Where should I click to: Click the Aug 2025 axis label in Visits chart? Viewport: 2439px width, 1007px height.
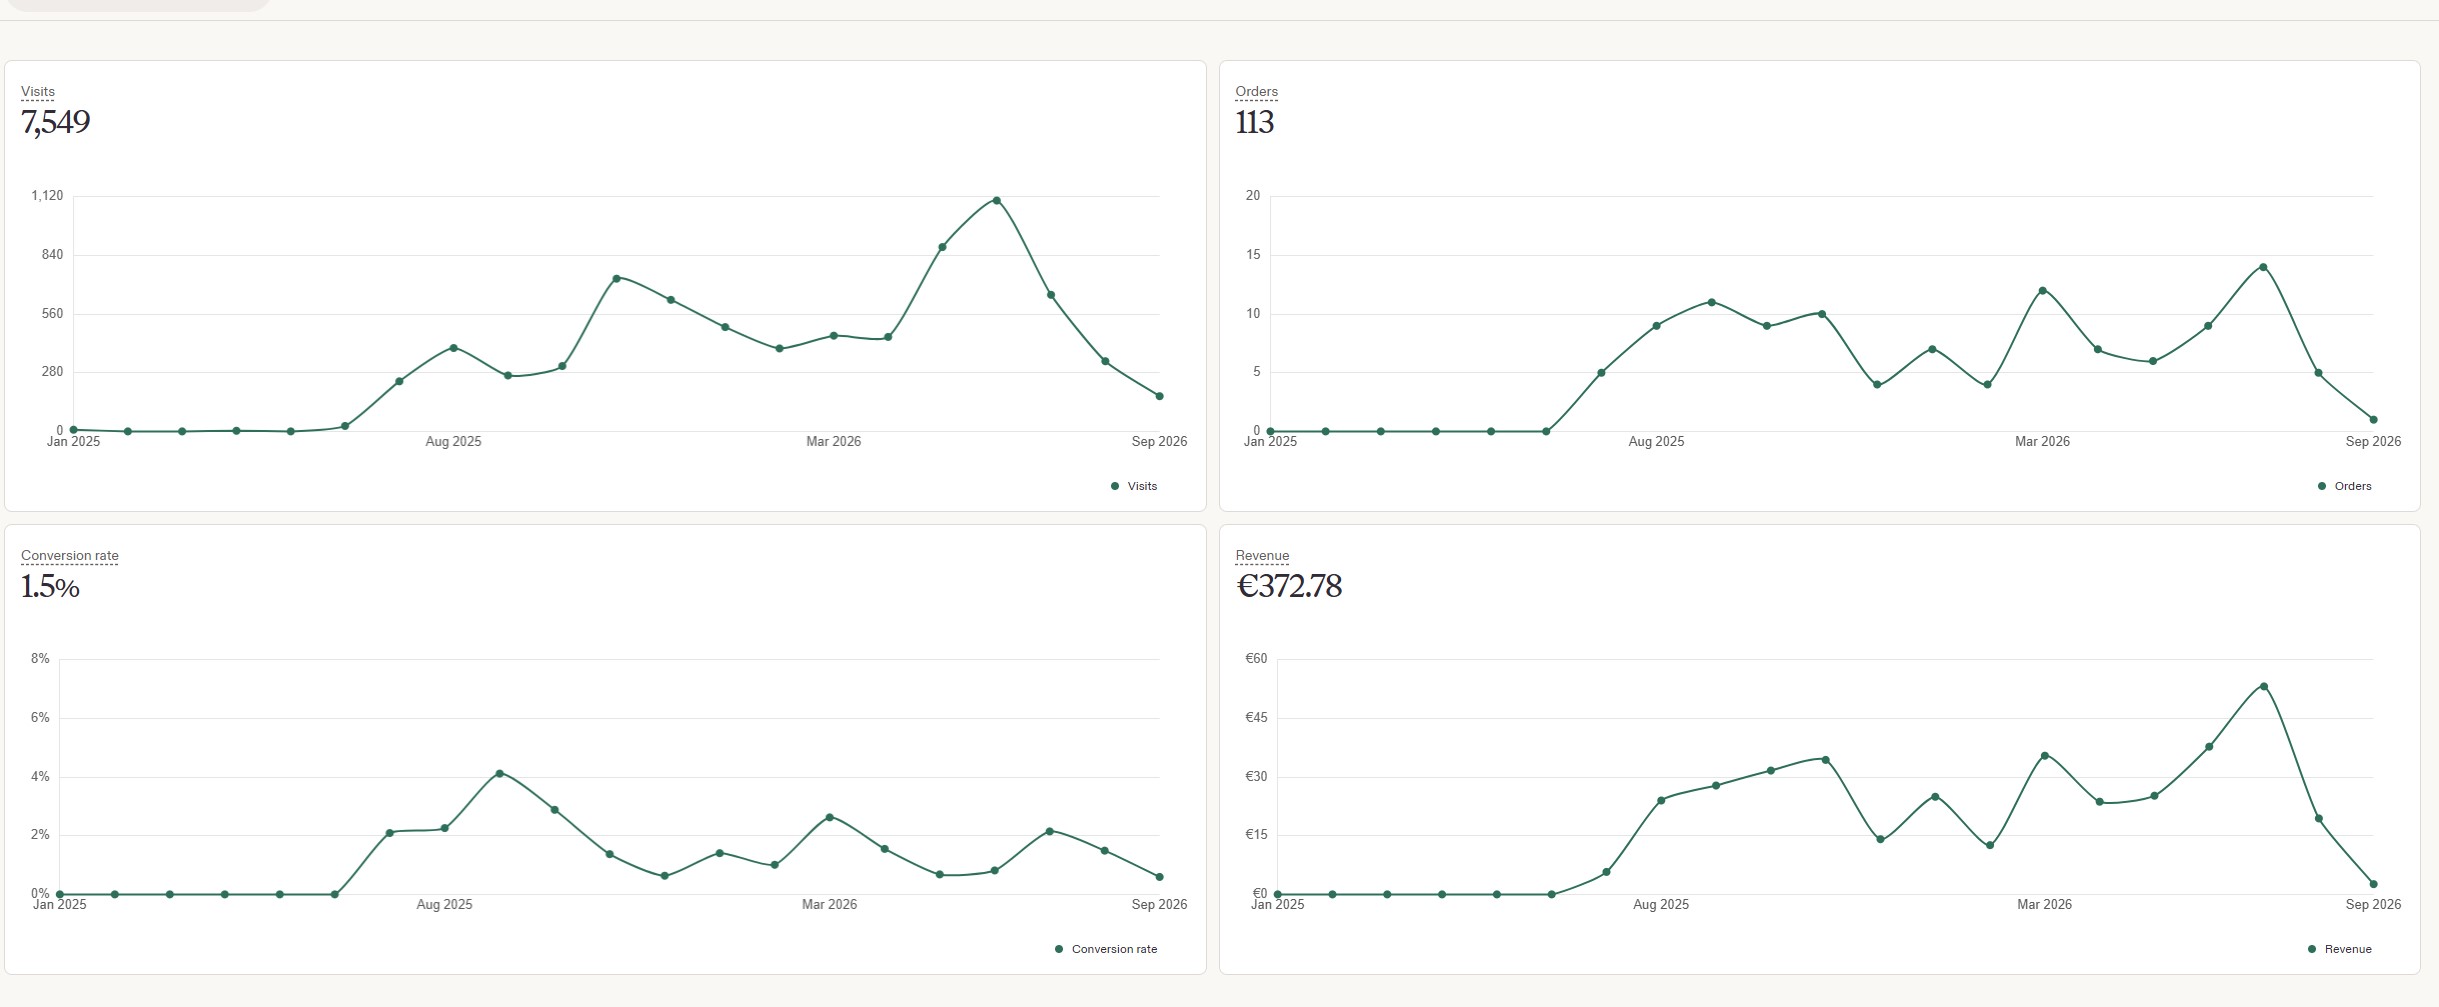point(453,441)
